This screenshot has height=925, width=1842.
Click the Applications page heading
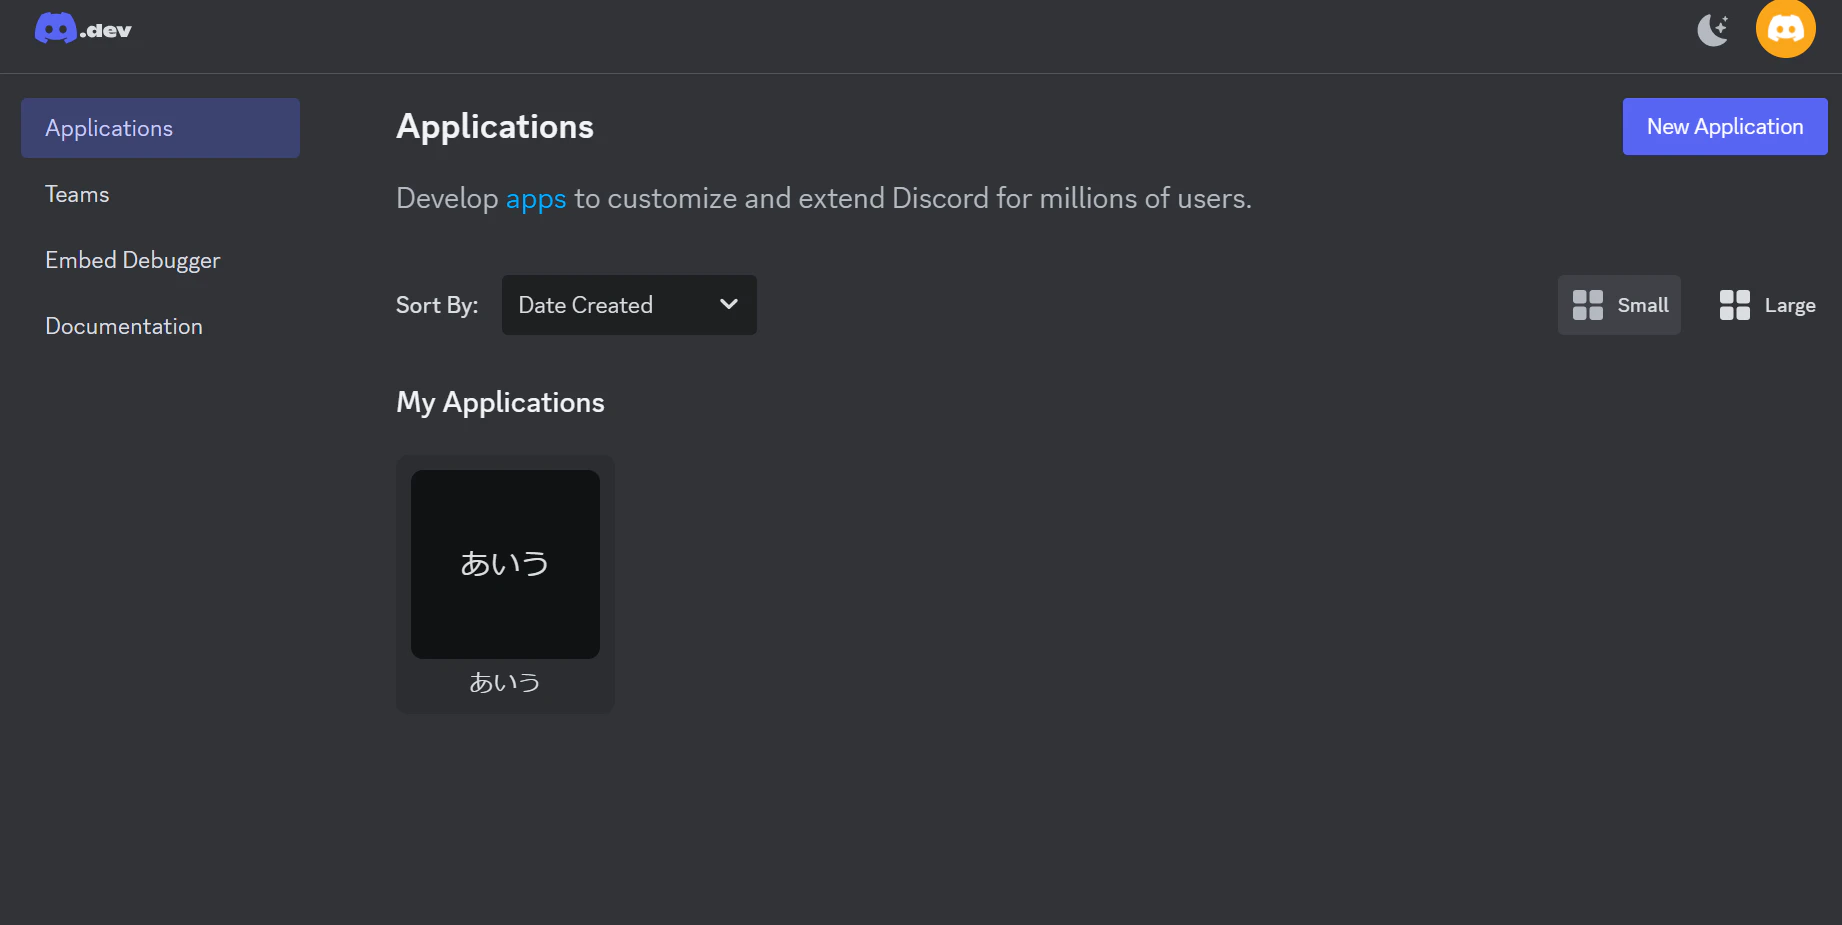[495, 127]
